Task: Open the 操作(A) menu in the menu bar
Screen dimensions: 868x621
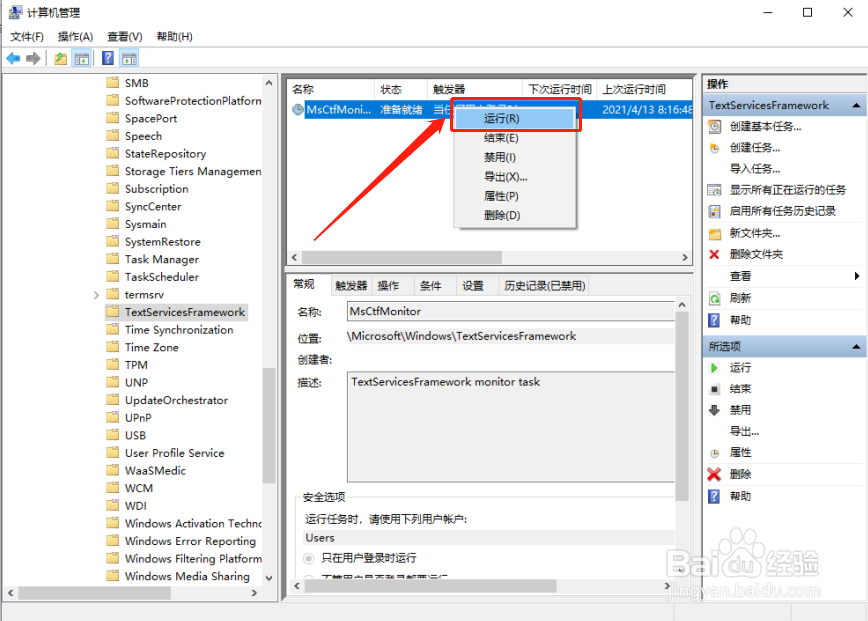Action: (75, 36)
